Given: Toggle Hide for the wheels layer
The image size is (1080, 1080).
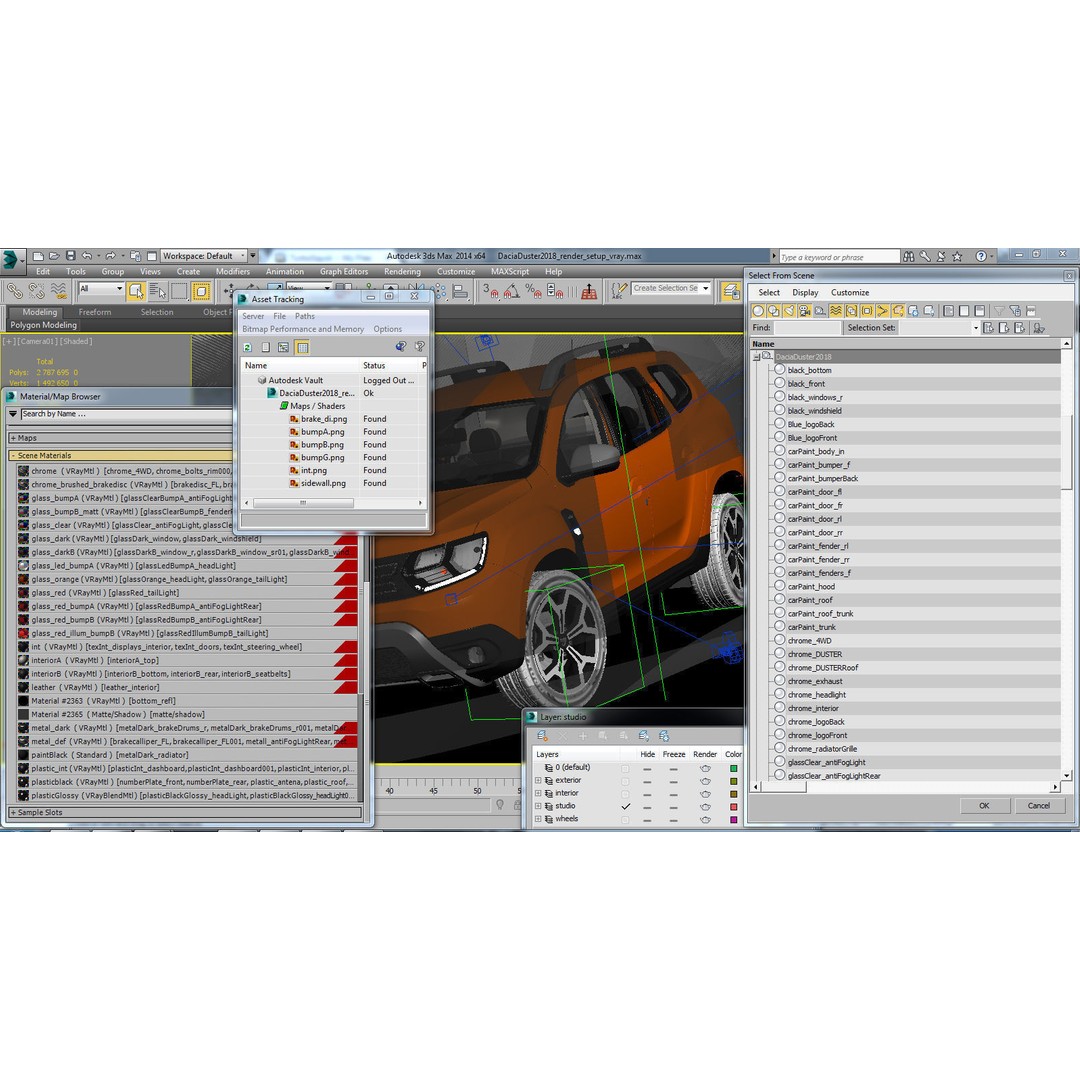Looking at the screenshot, I should point(647,820).
